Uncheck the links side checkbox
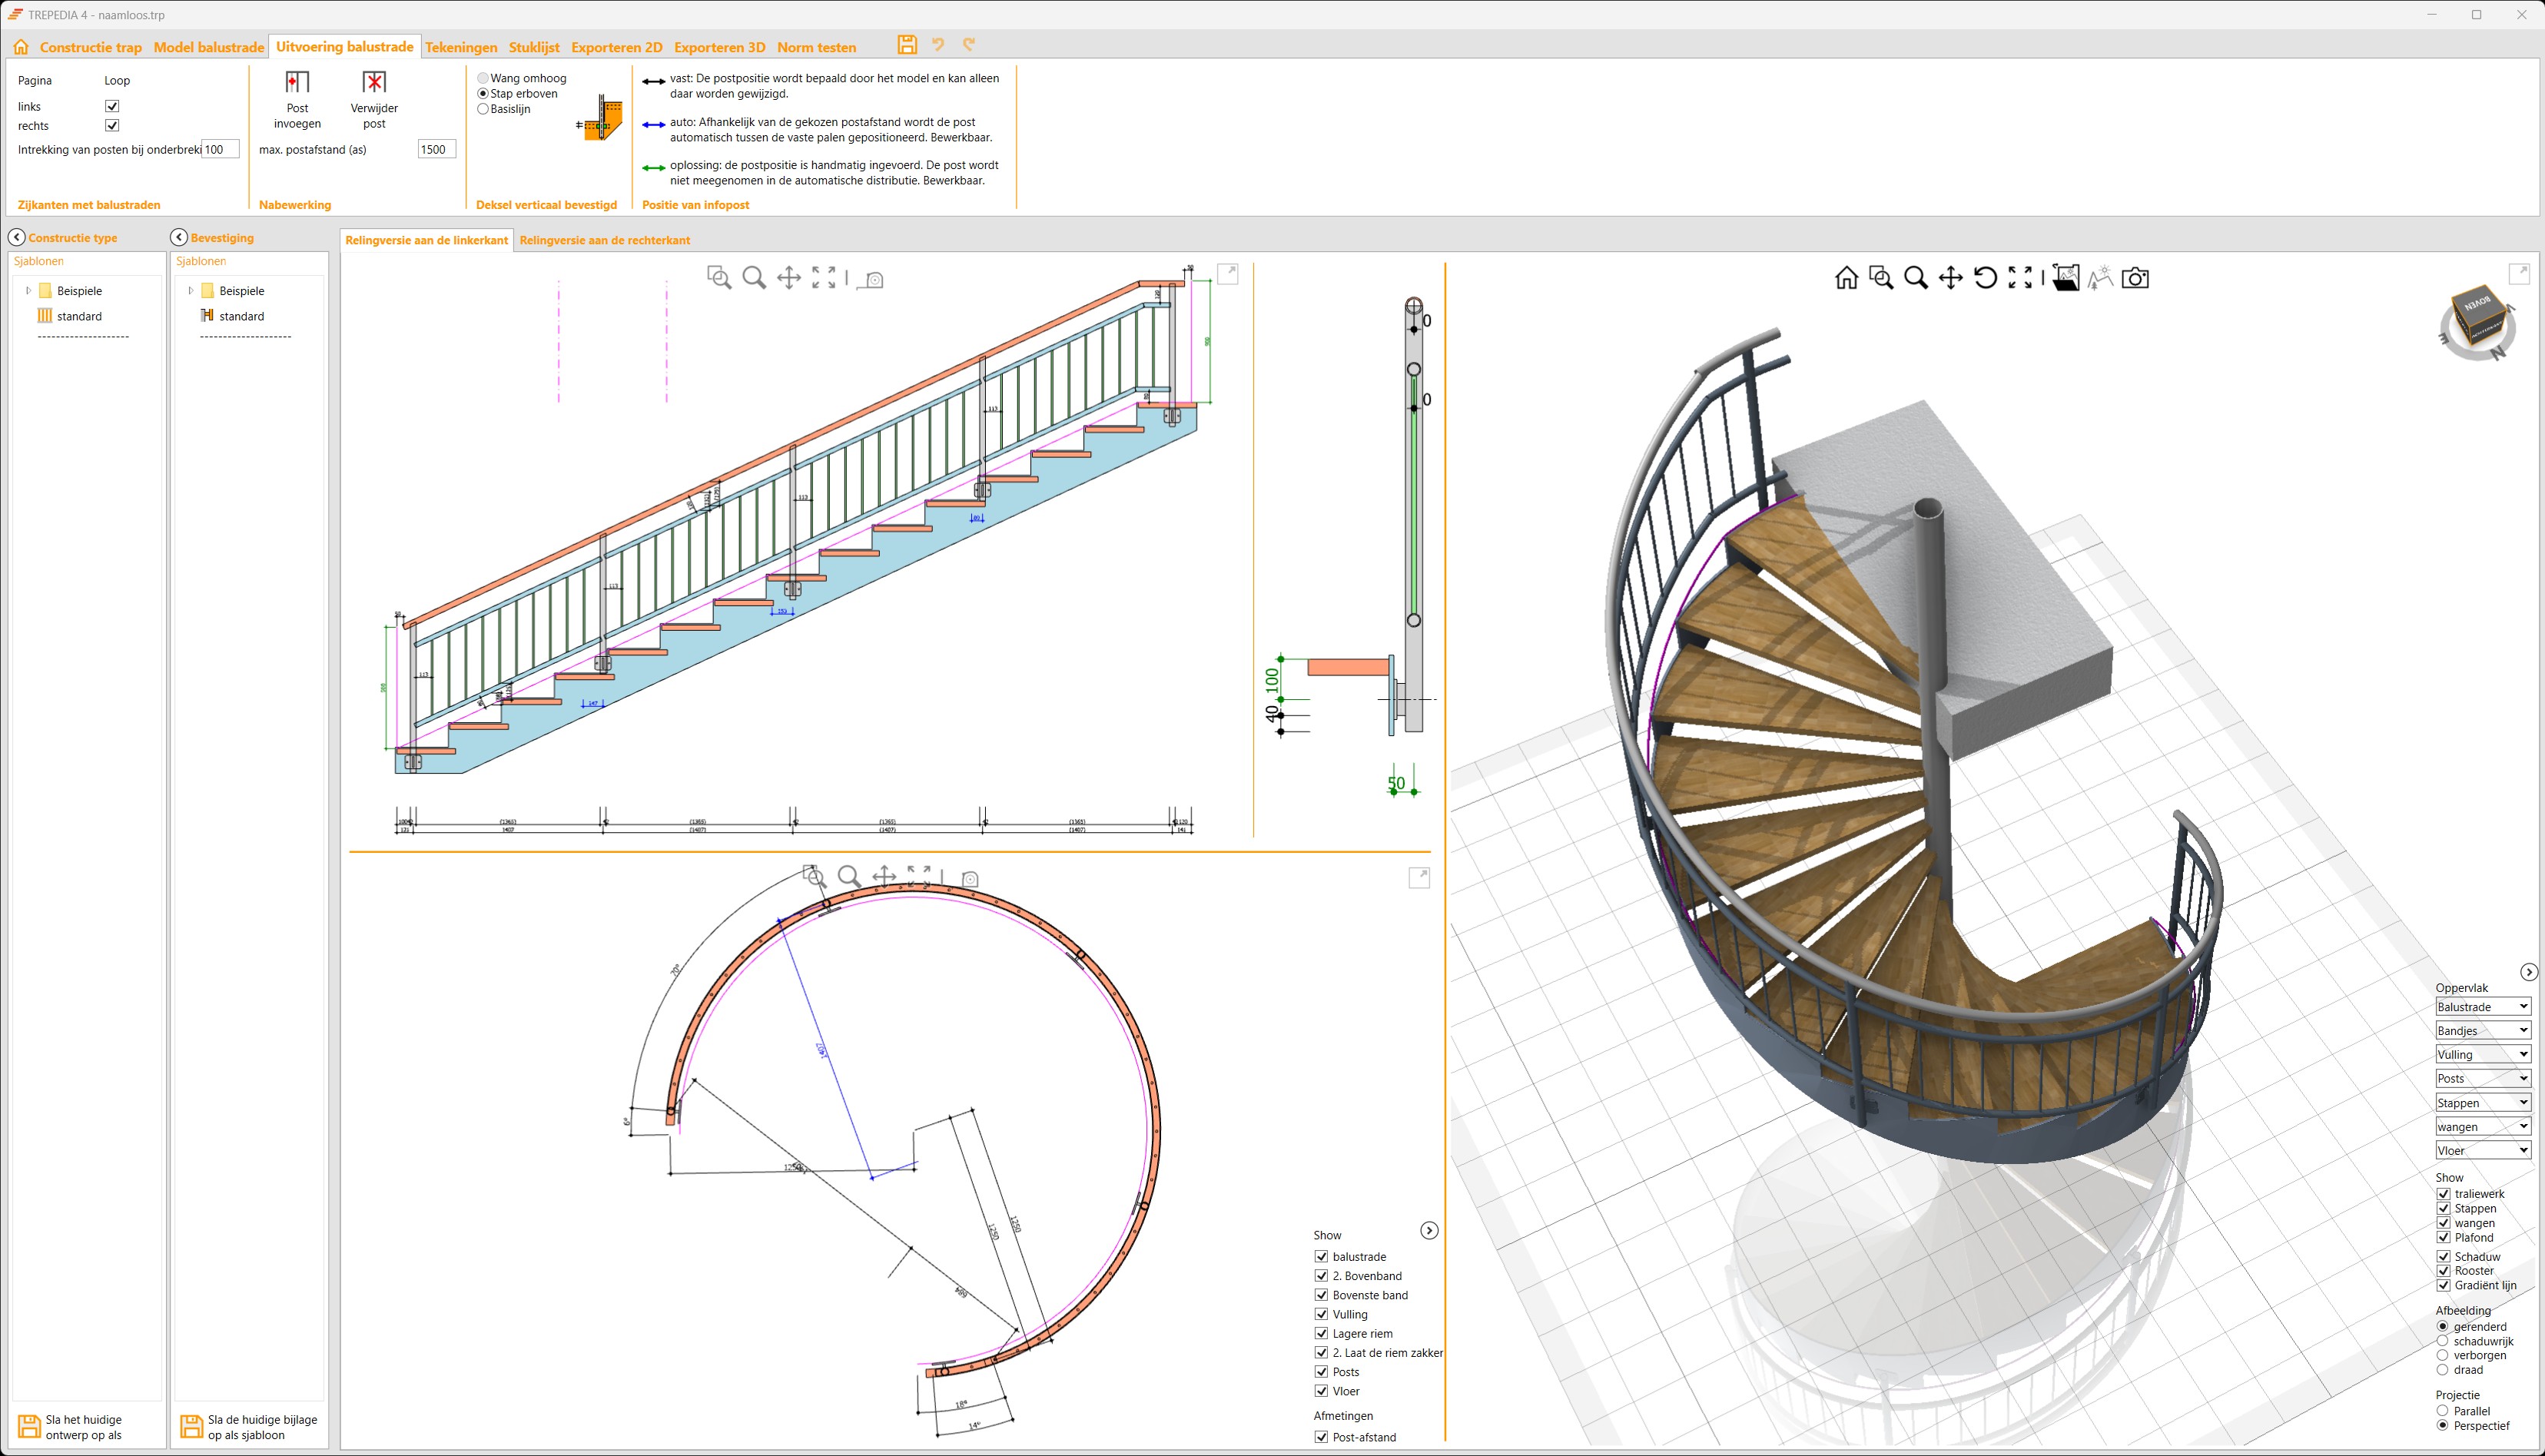This screenshot has height=1456, width=2545. tap(112, 106)
